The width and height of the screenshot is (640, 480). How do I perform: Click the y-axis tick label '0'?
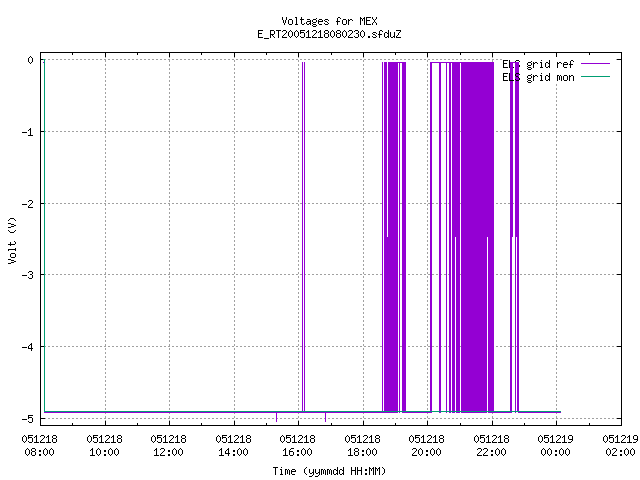click(x=31, y=60)
